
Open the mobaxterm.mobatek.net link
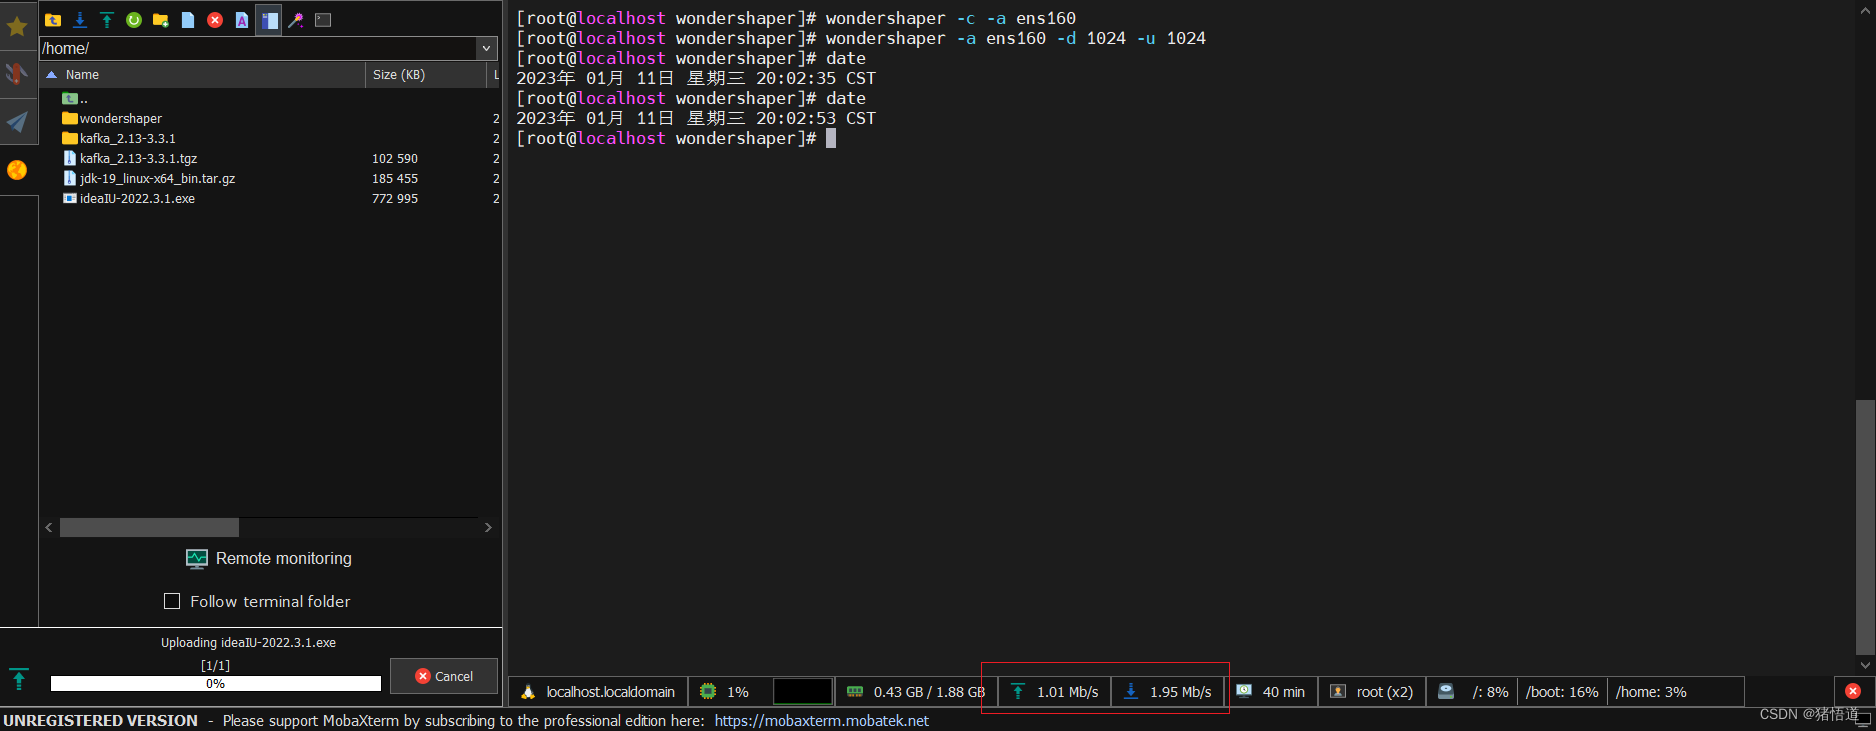click(821, 720)
